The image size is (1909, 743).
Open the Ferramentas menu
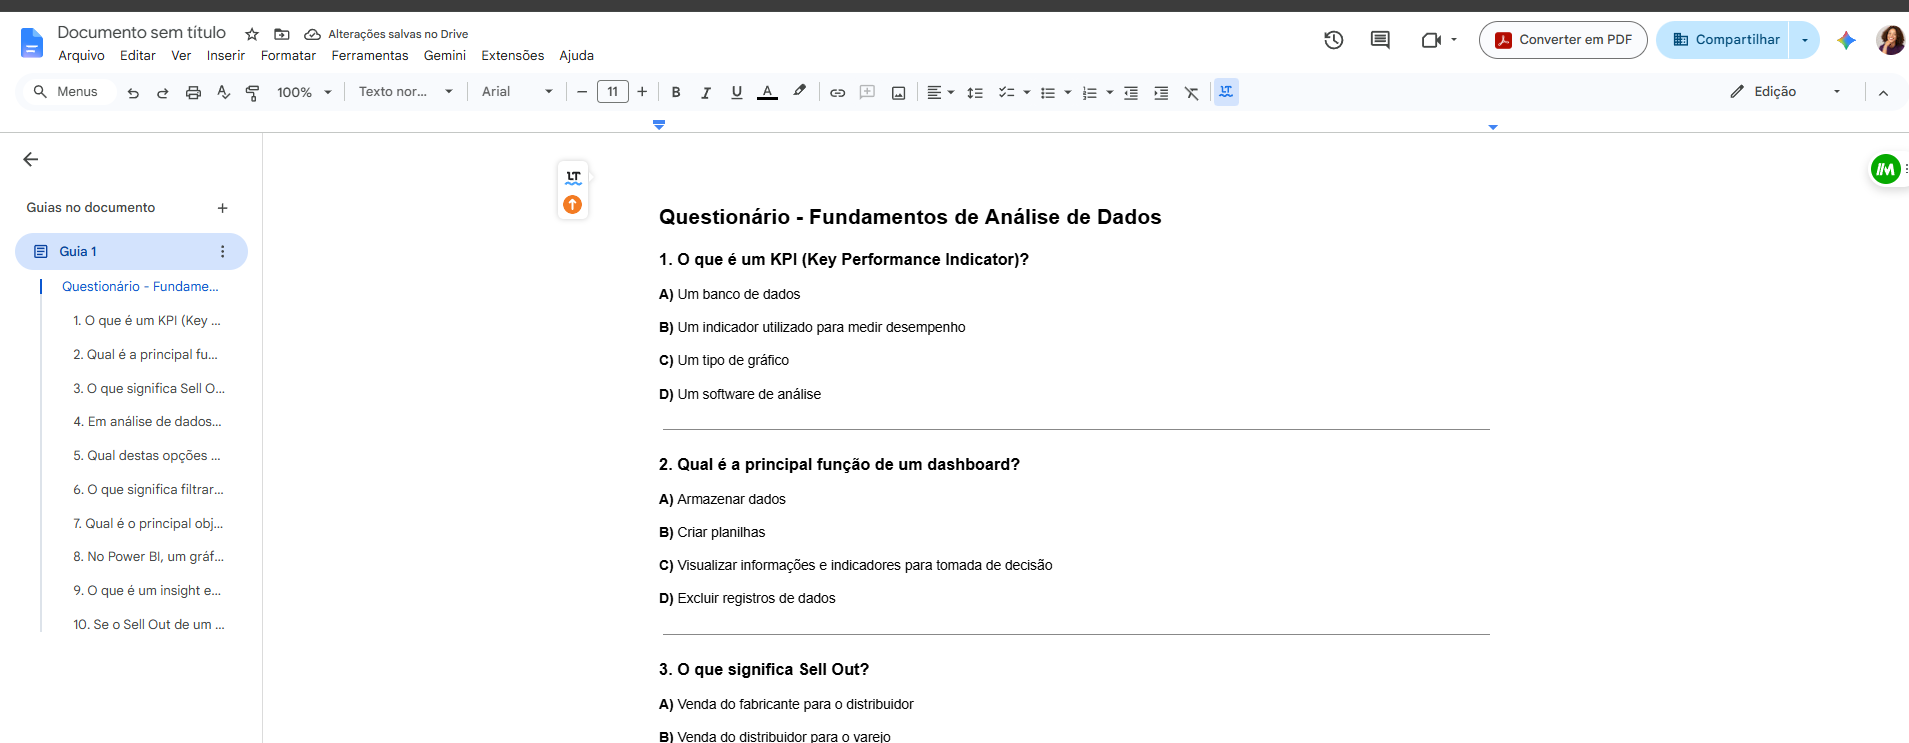pos(370,56)
